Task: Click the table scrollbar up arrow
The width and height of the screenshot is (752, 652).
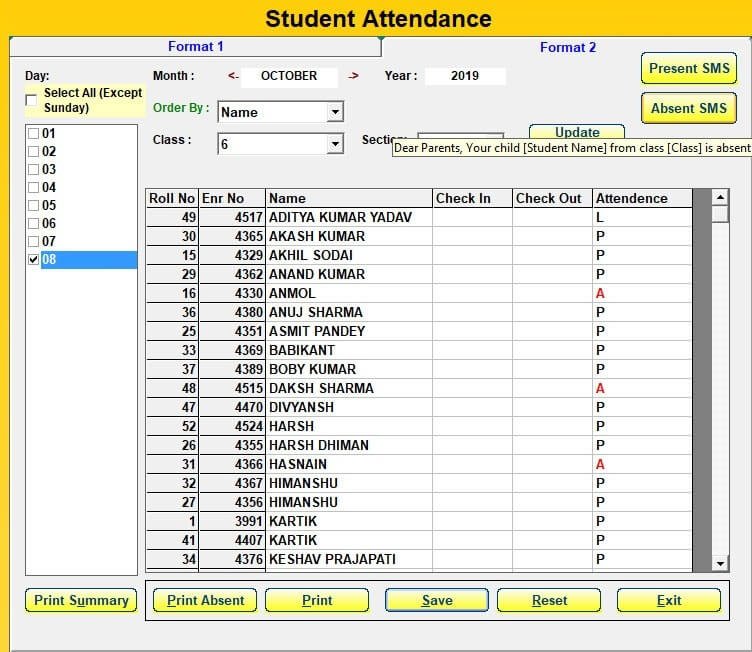Action: 720,197
